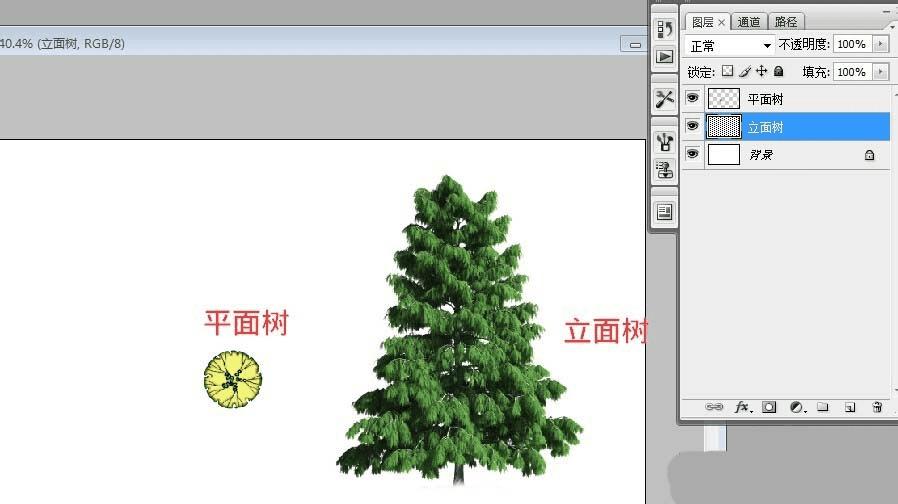Select the 立面树 layer thumbnail

(724, 127)
